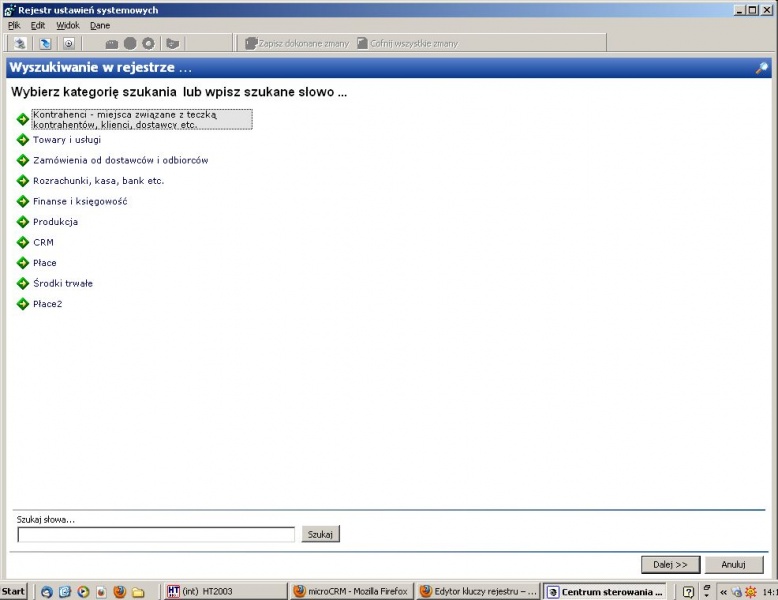The image size is (778, 600).
Task: Click the Szukaj button
Action: click(321, 534)
